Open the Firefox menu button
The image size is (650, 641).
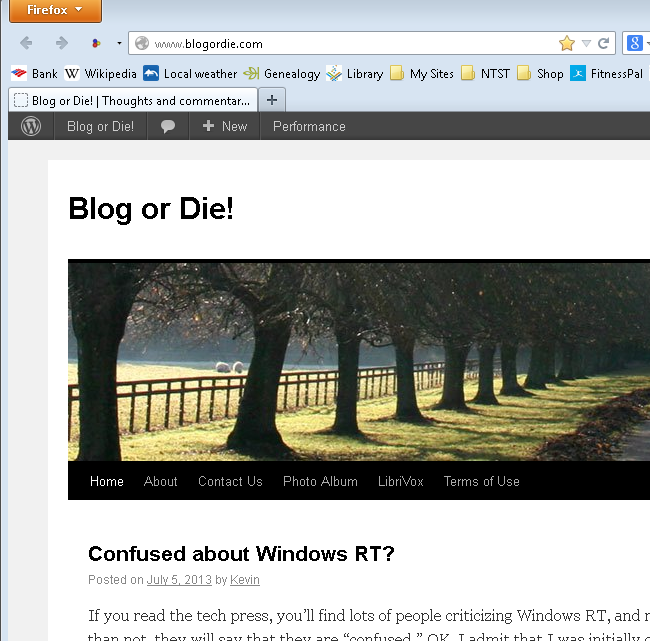tap(55, 11)
